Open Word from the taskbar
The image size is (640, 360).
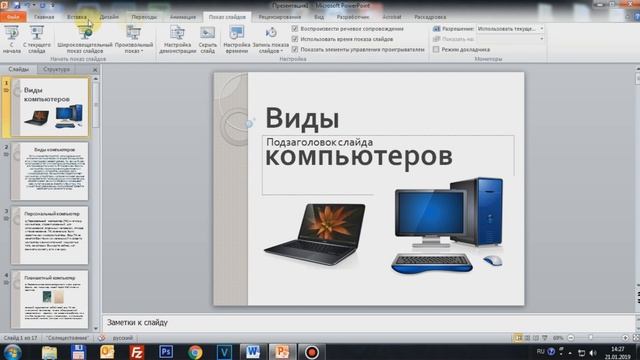tap(253, 352)
